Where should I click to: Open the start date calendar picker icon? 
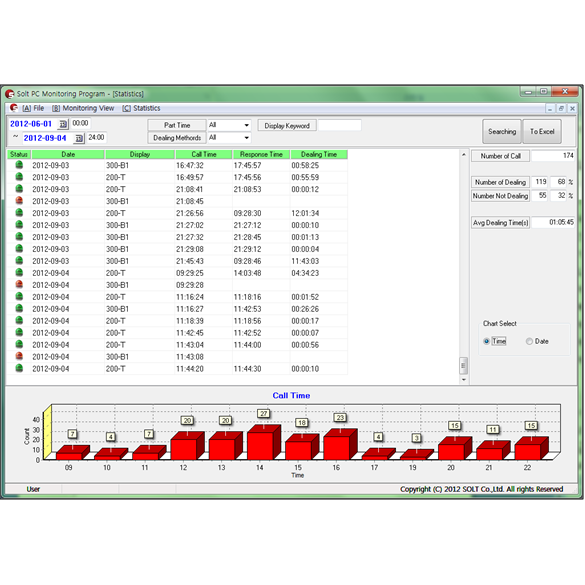click(63, 124)
